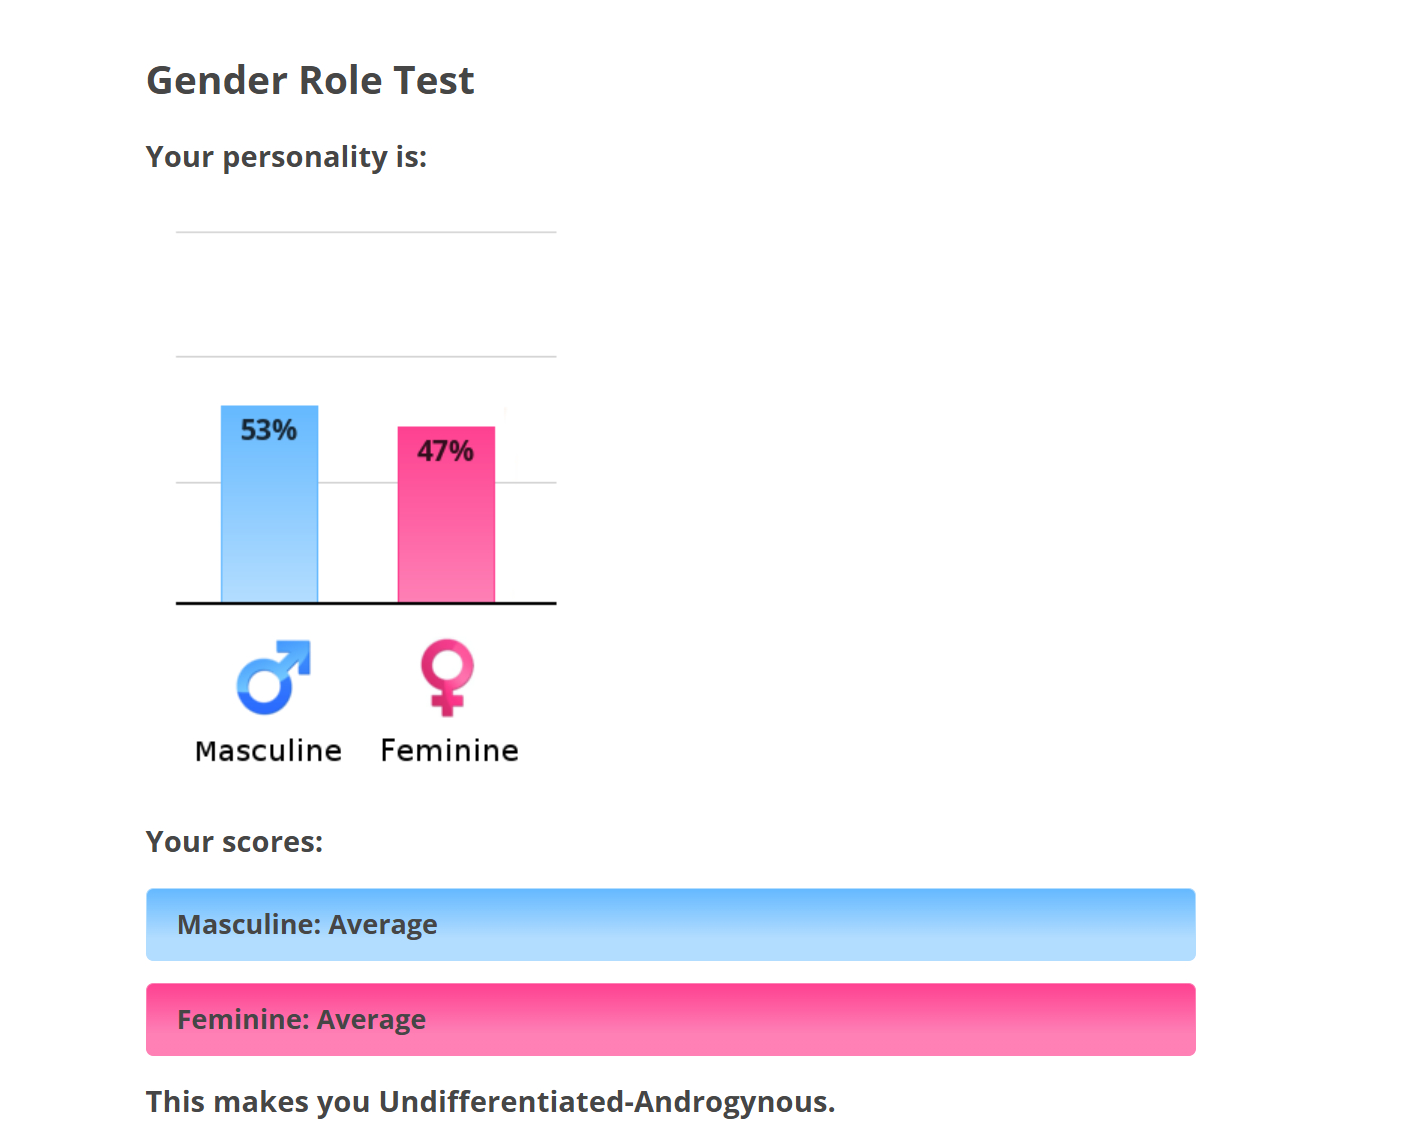Click the gridline segment between the two bars
The image size is (1412, 1139).
(357, 482)
